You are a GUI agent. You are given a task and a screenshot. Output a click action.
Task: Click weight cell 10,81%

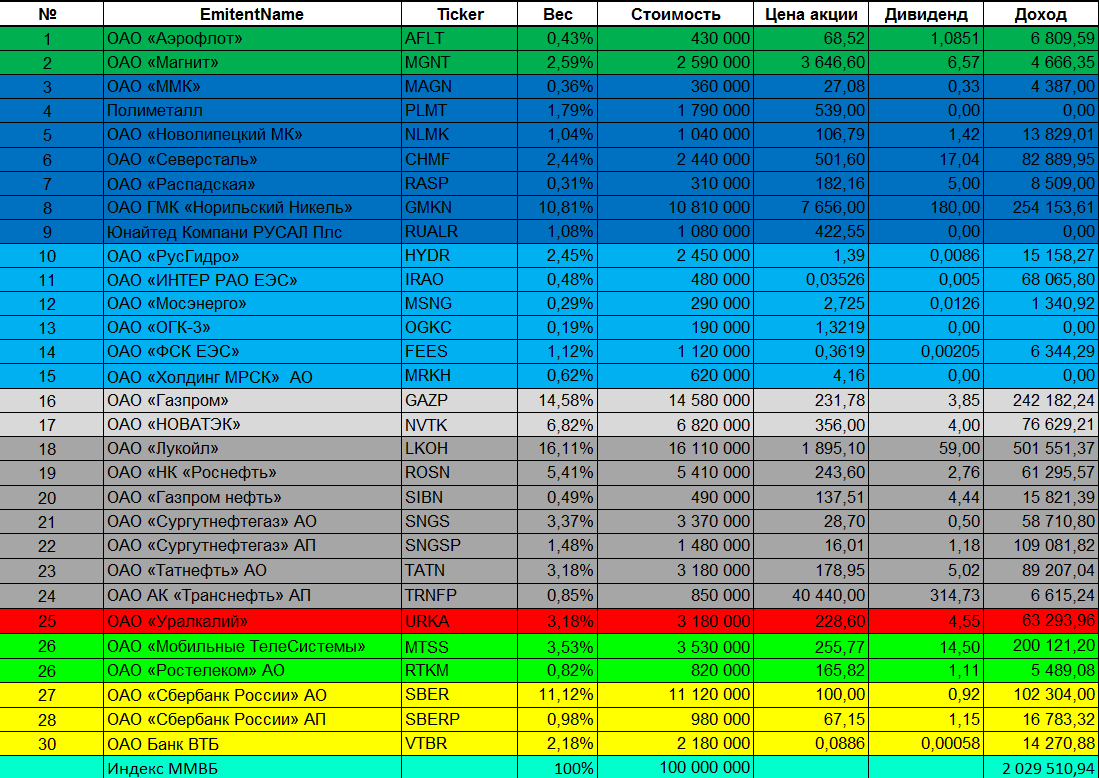pyautogui.click(x=558, y=207)
